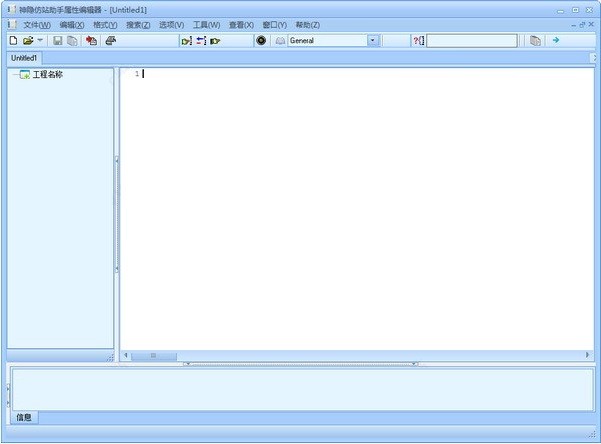This screenshot has width=601, height=444.
Task: Select the 工程名称 tree node
Action: pos(48,74)
